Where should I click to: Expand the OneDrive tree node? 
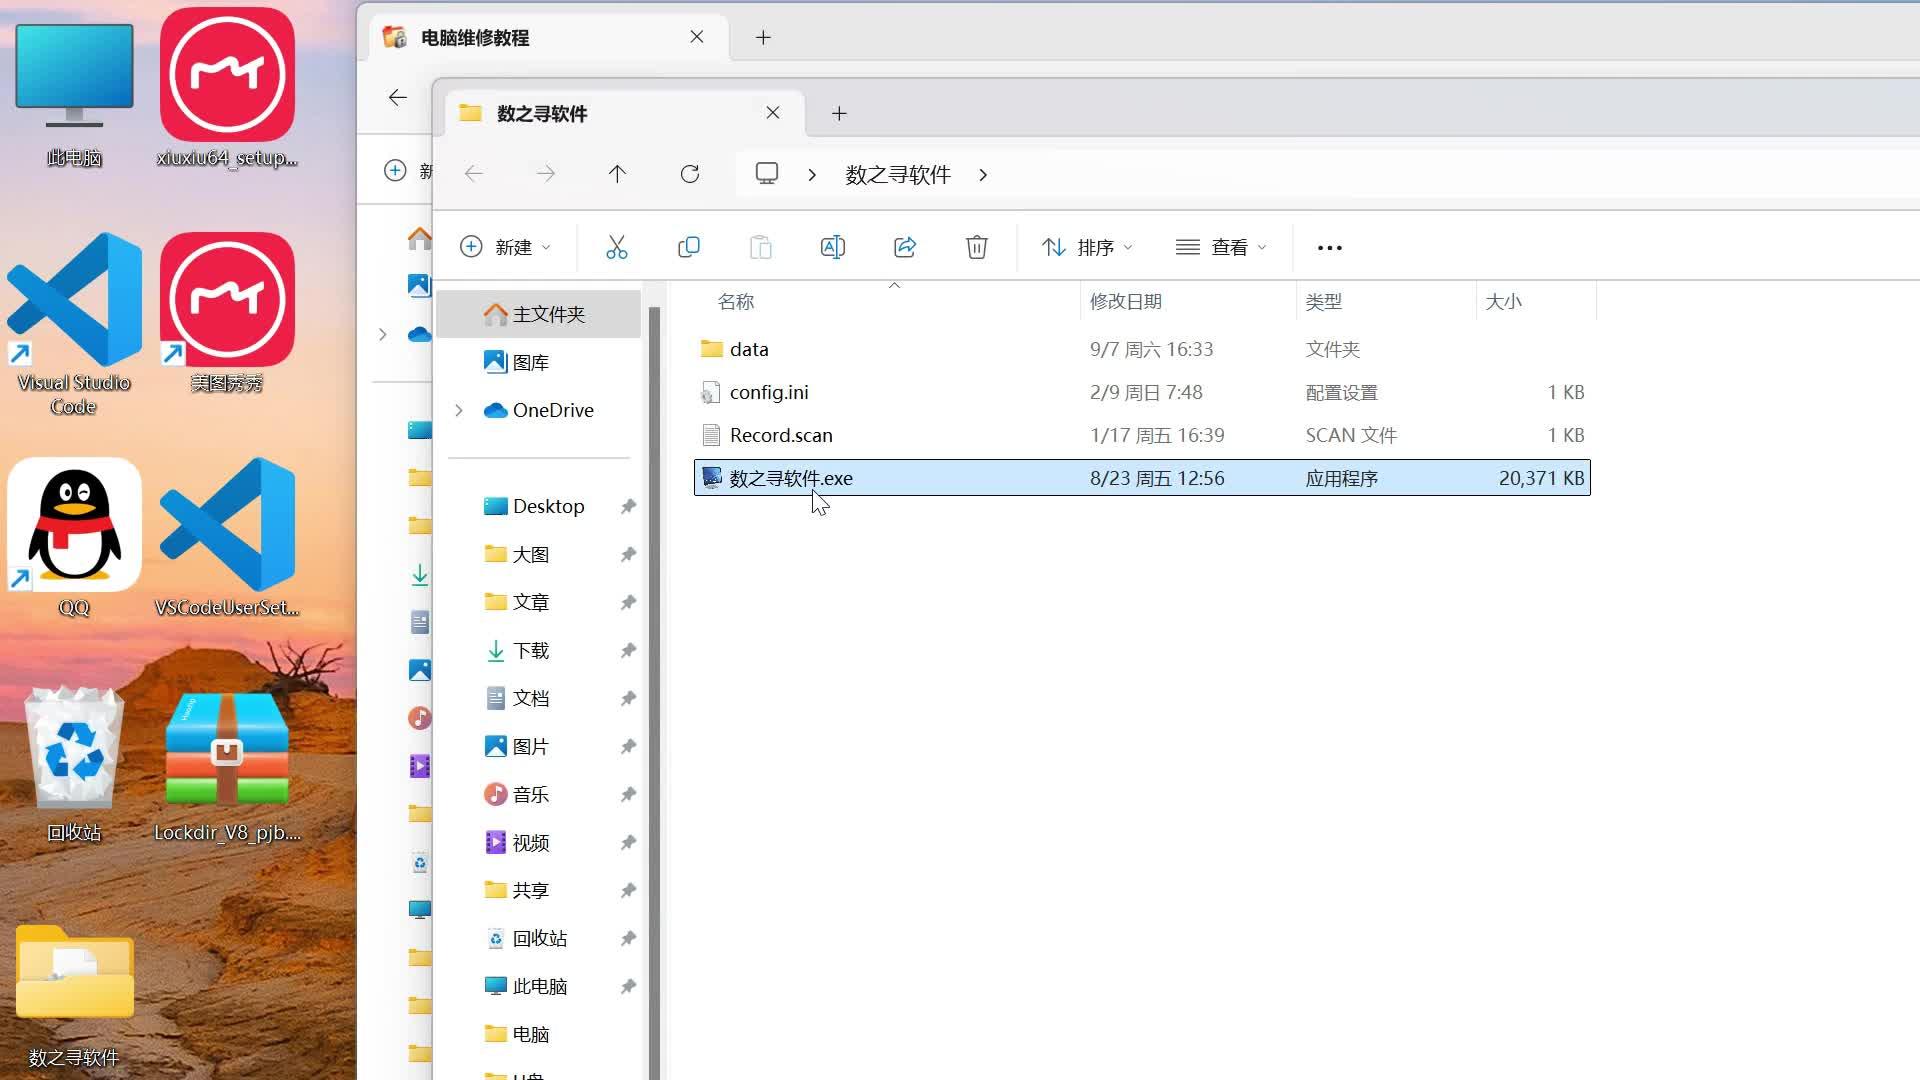click(459, 411)
